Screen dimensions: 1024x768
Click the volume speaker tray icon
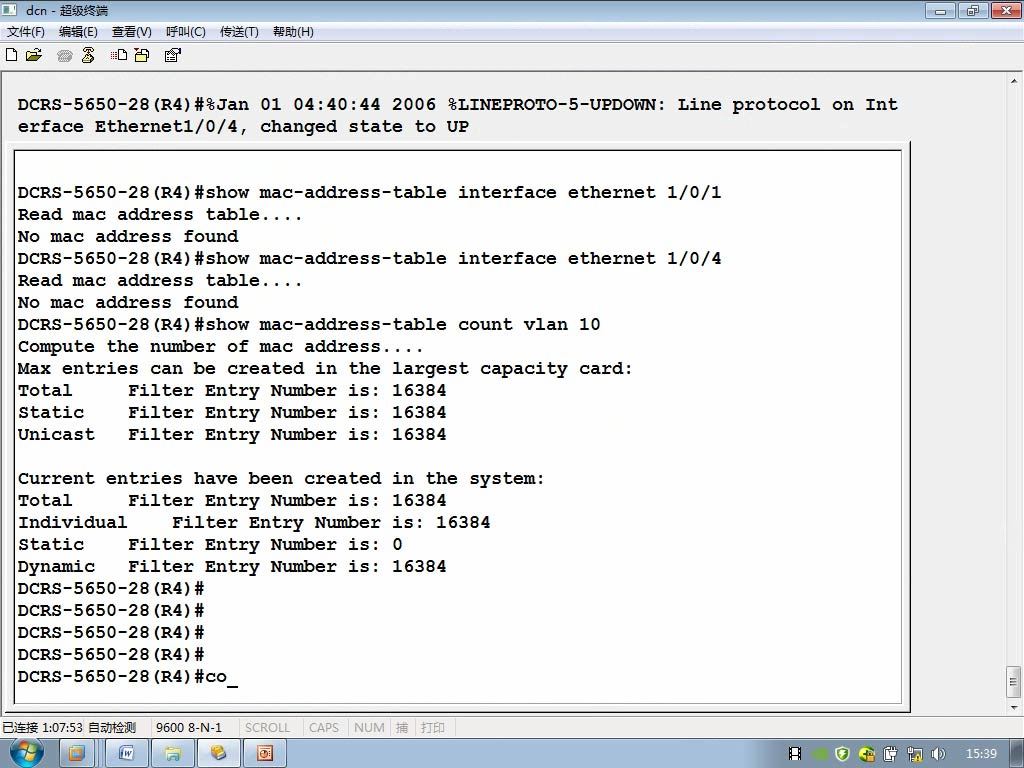tap(938, 754)
